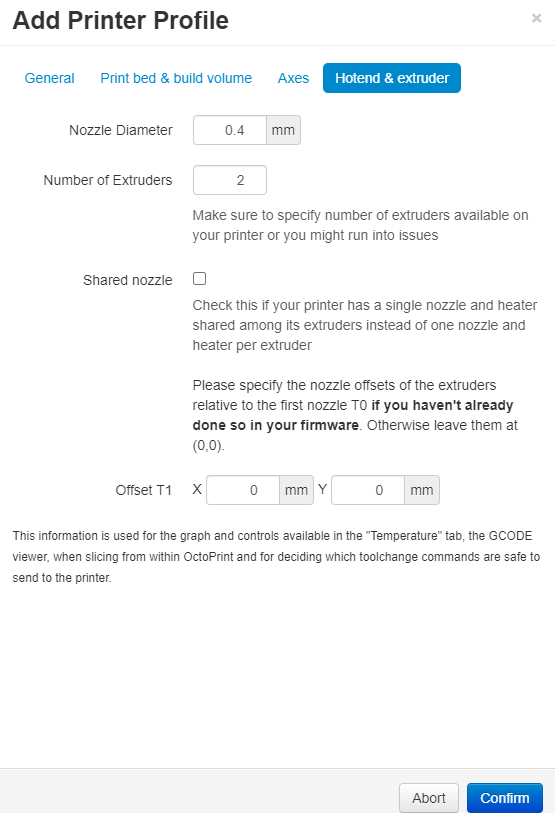The width and height of the screenshot is (555, 813).
Task: Focus the Offset T1 Y input
Action: pos(368,490)
